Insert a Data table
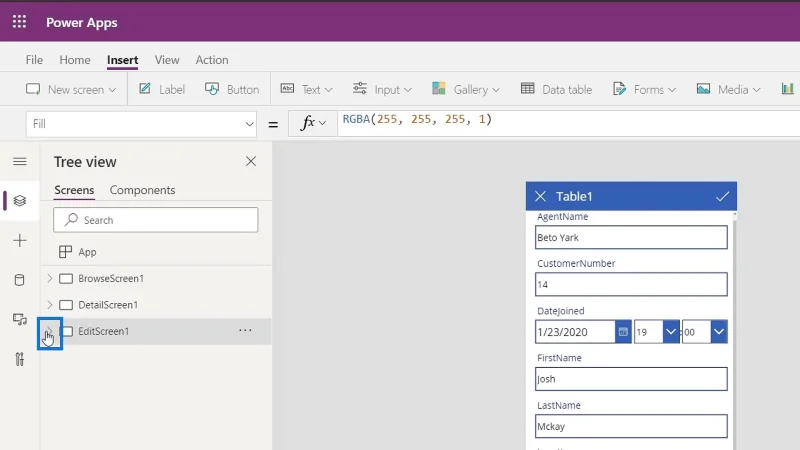The image size is (800, 450). pyautogui.click(x=556, y=89)
